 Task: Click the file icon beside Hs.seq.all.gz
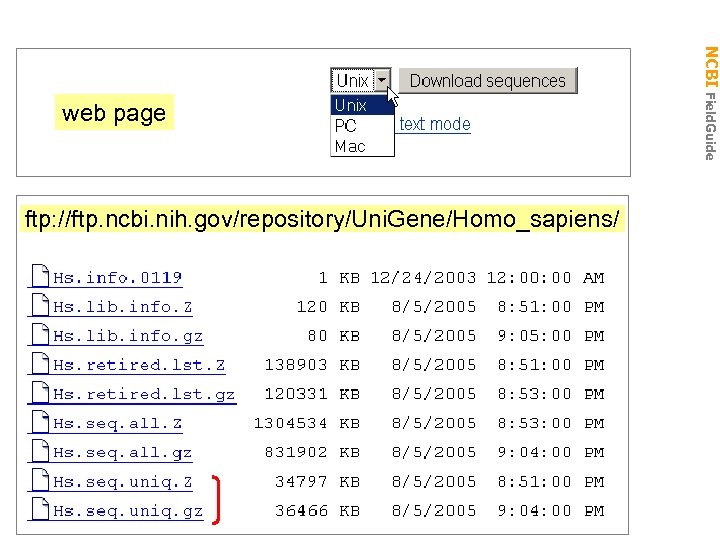[40, 451]
